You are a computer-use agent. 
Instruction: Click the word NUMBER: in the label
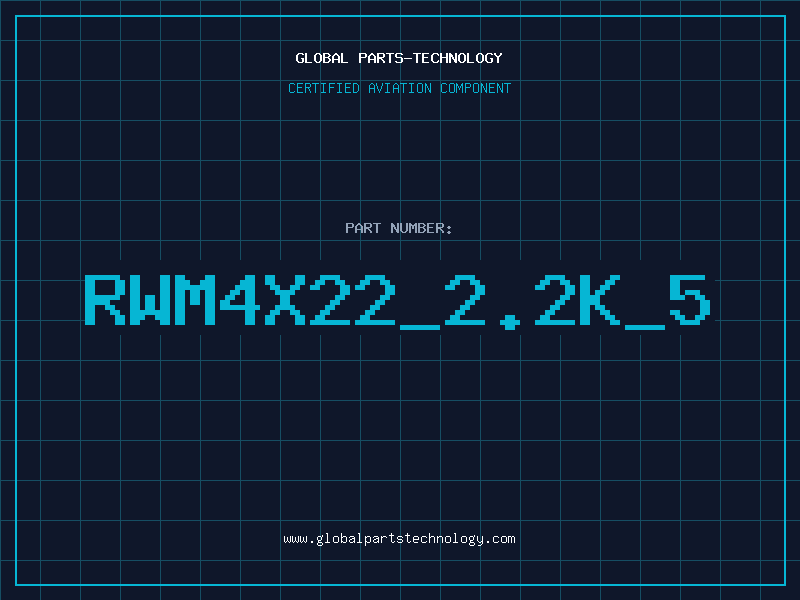[x=421, y=228]
